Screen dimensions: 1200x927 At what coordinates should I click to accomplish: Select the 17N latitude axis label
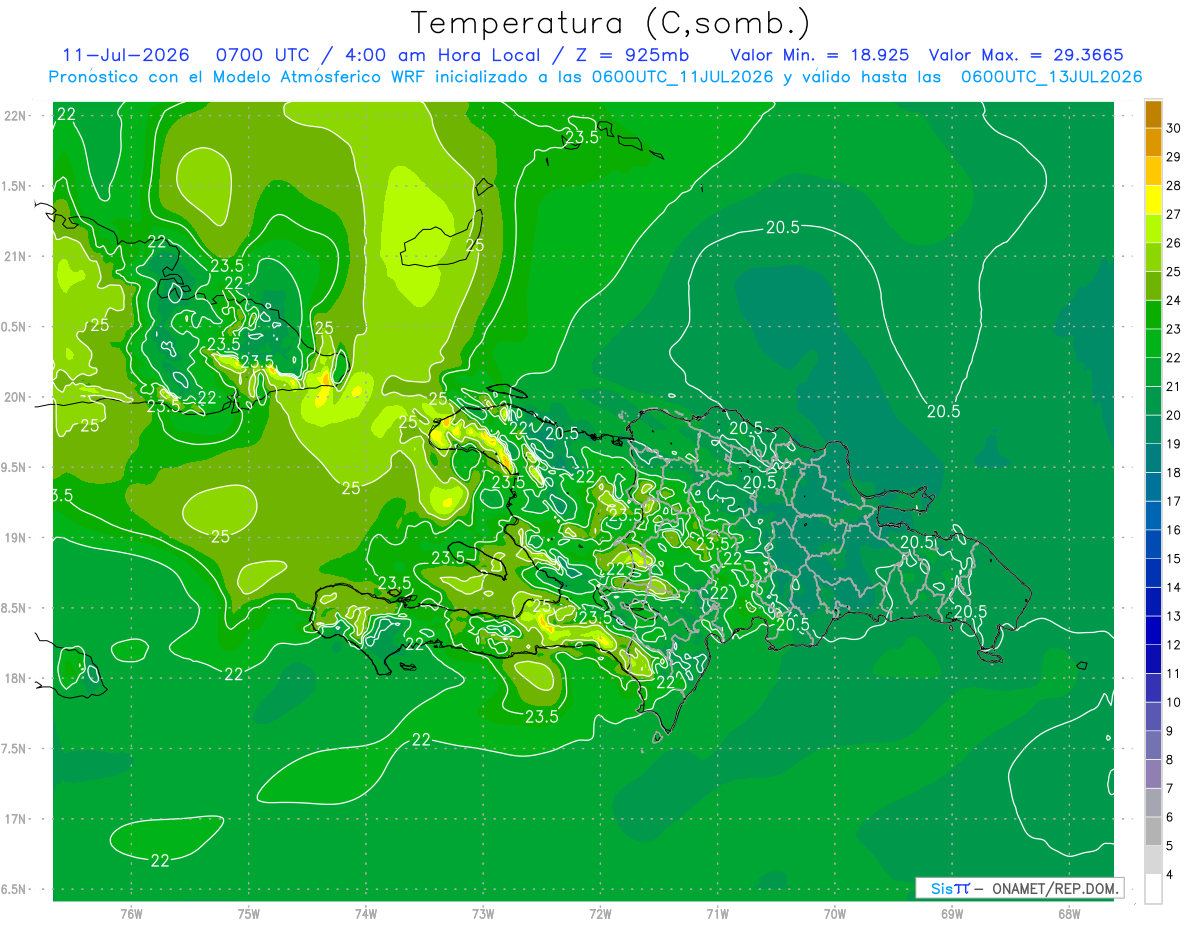[15, 819]
